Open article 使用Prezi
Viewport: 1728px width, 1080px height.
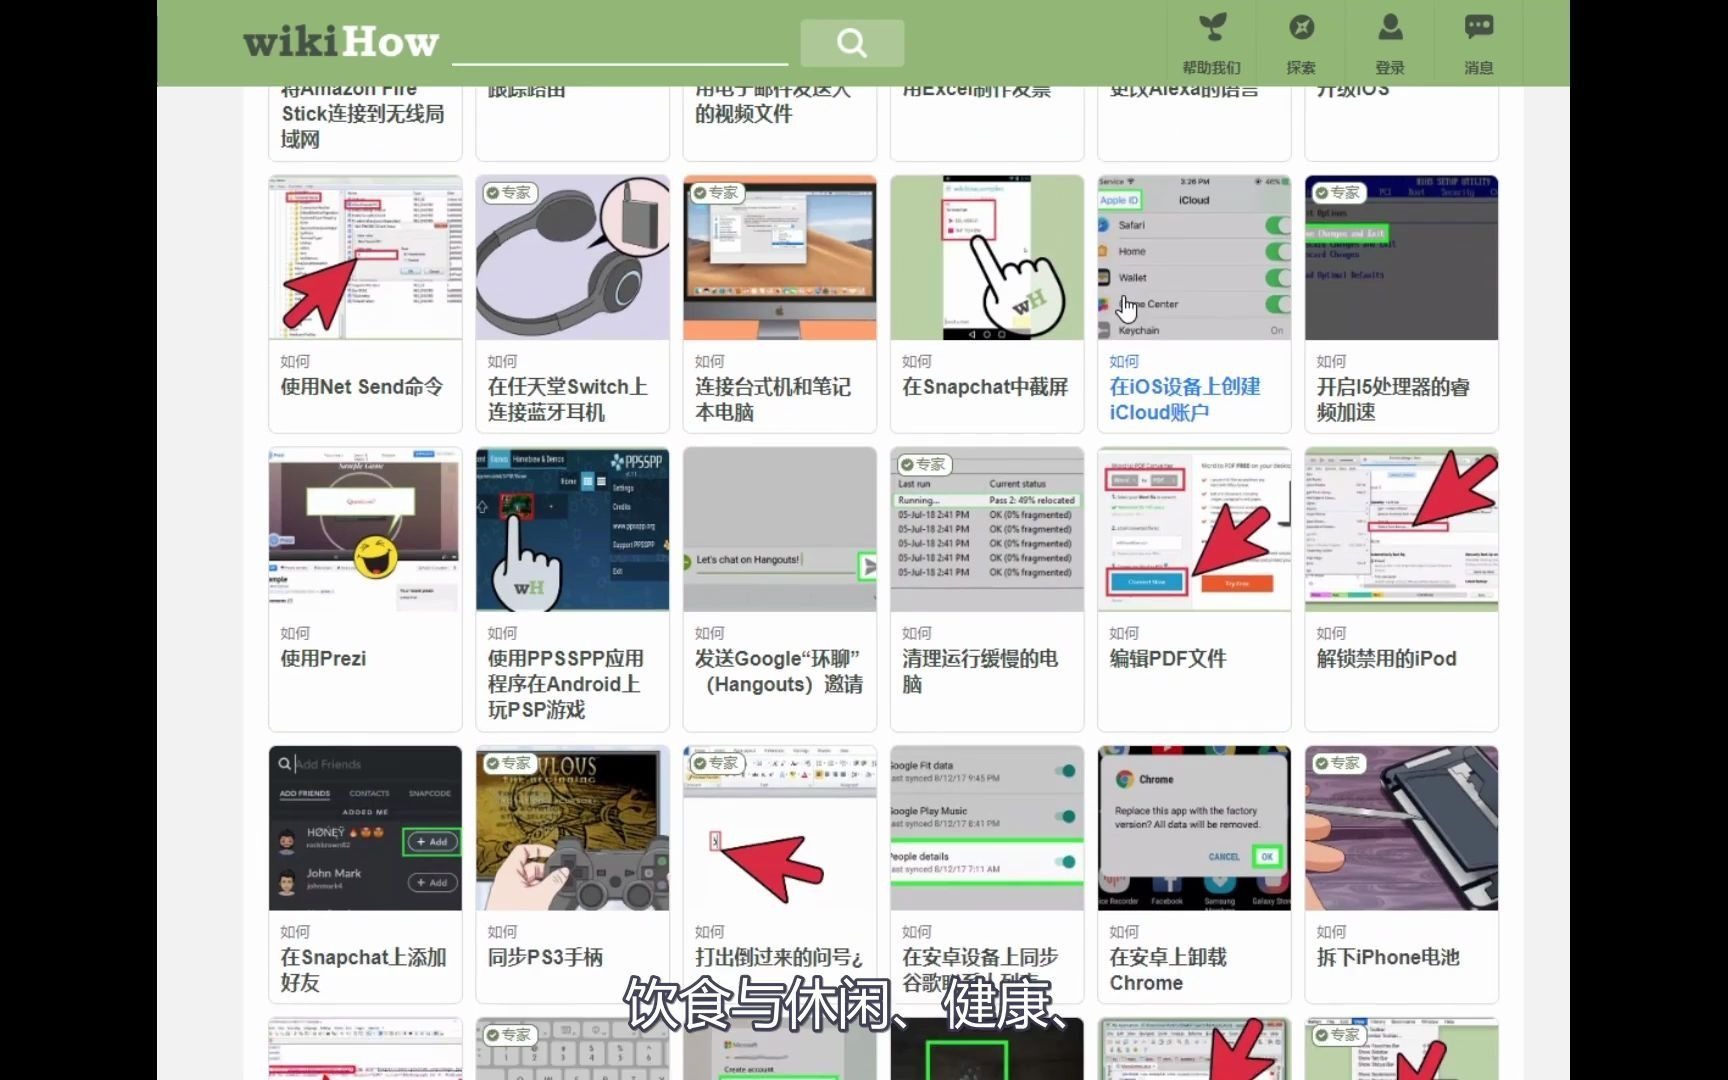(x=323, y=659)
